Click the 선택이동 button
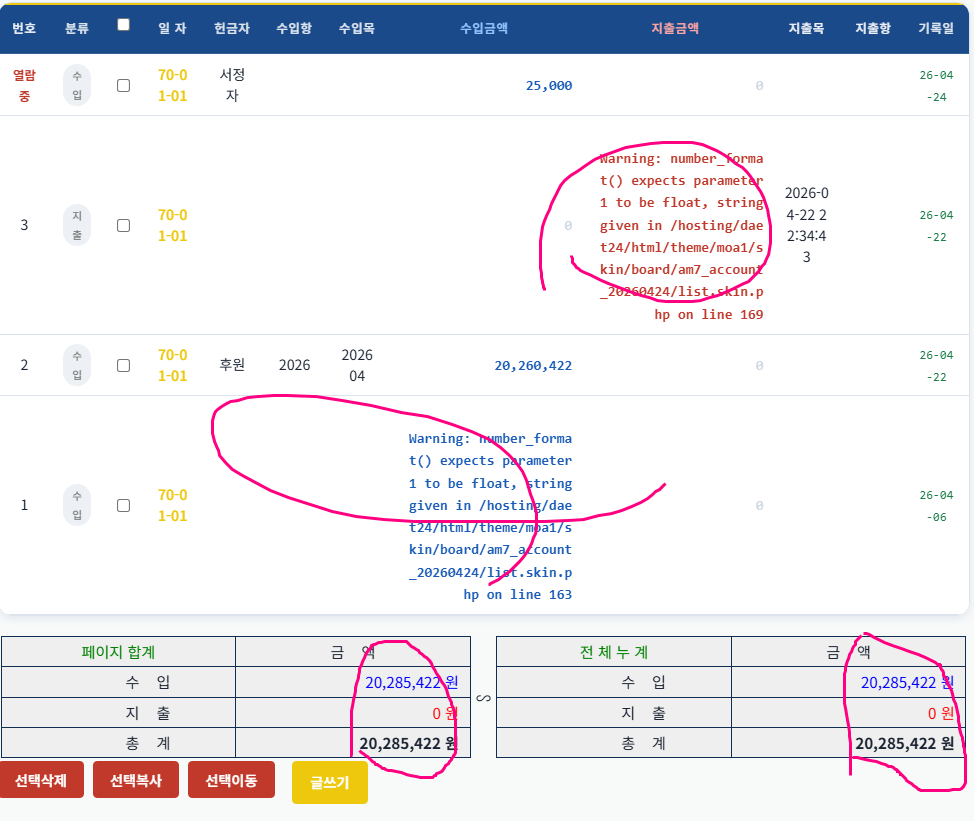Image resolution: width=974 pixels, height=821 pixels. click(231, 780)
